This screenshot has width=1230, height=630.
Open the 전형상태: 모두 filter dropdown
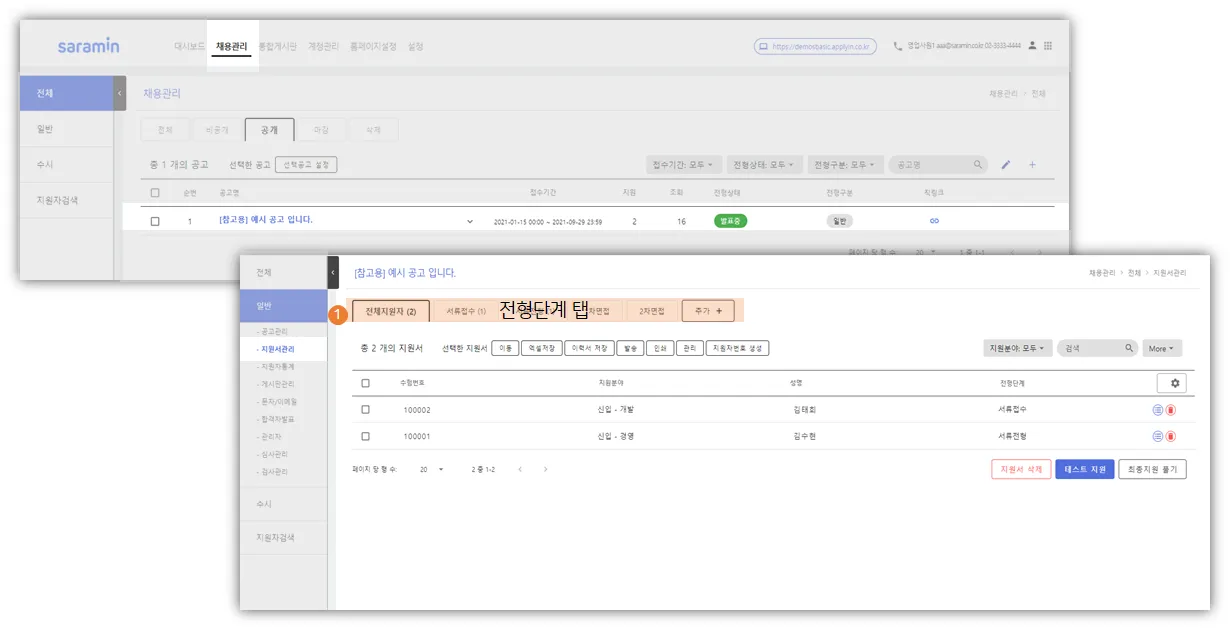point(765,164)
